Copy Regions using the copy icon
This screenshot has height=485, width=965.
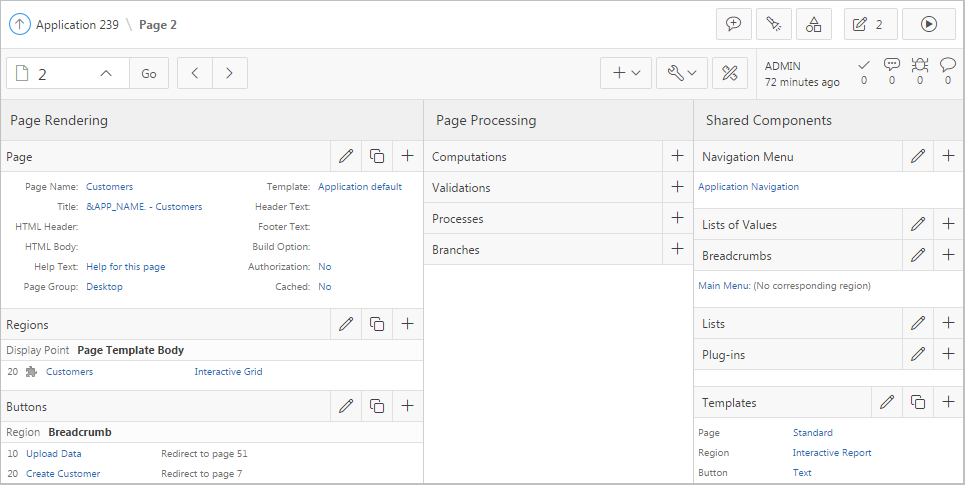click(377, 324)
